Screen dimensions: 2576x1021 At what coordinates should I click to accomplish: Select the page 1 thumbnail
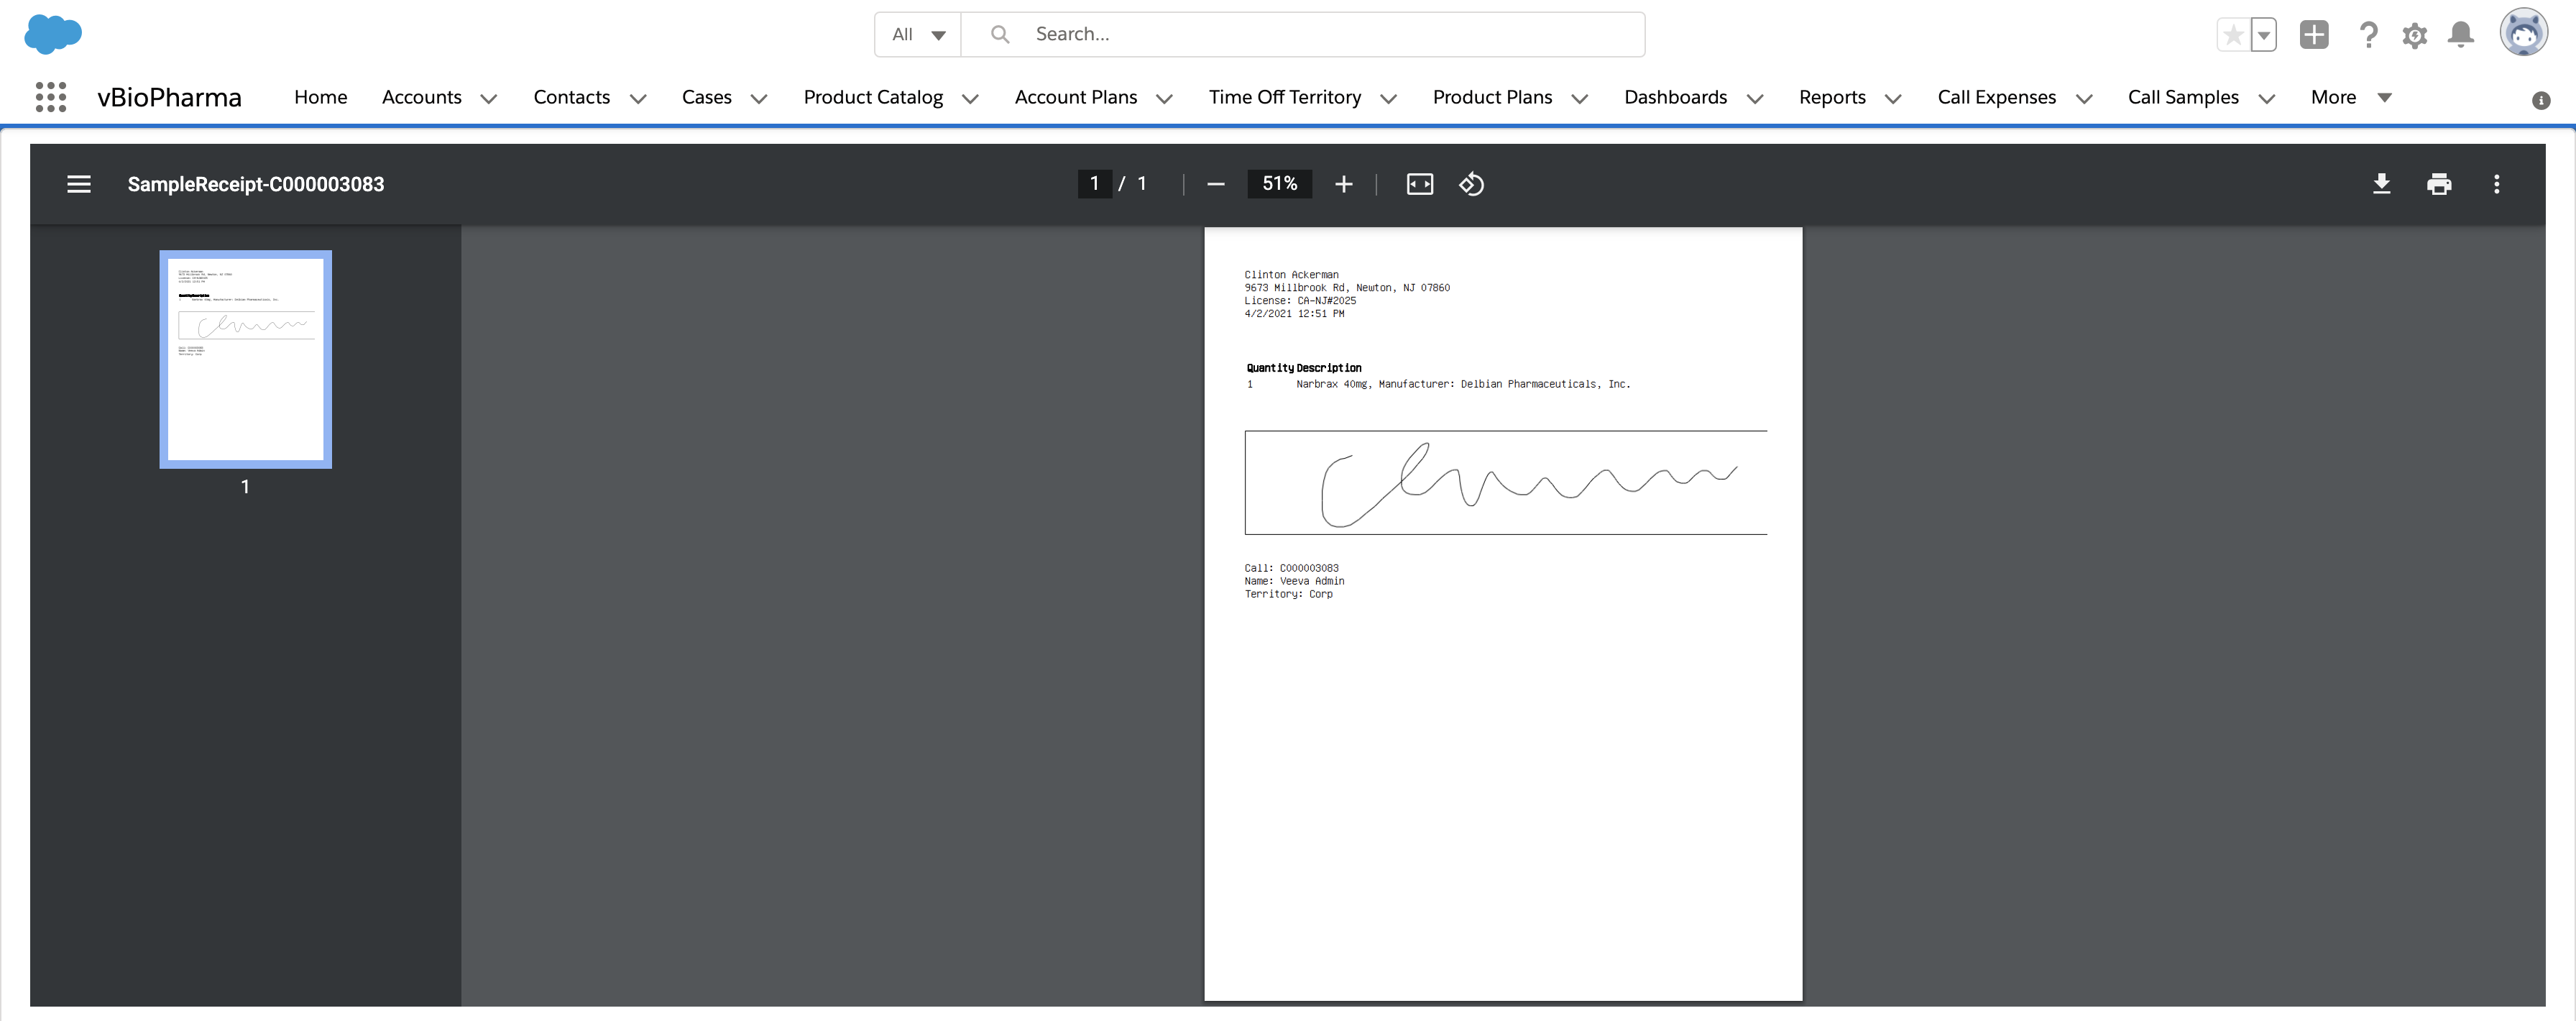coord(246,359)
